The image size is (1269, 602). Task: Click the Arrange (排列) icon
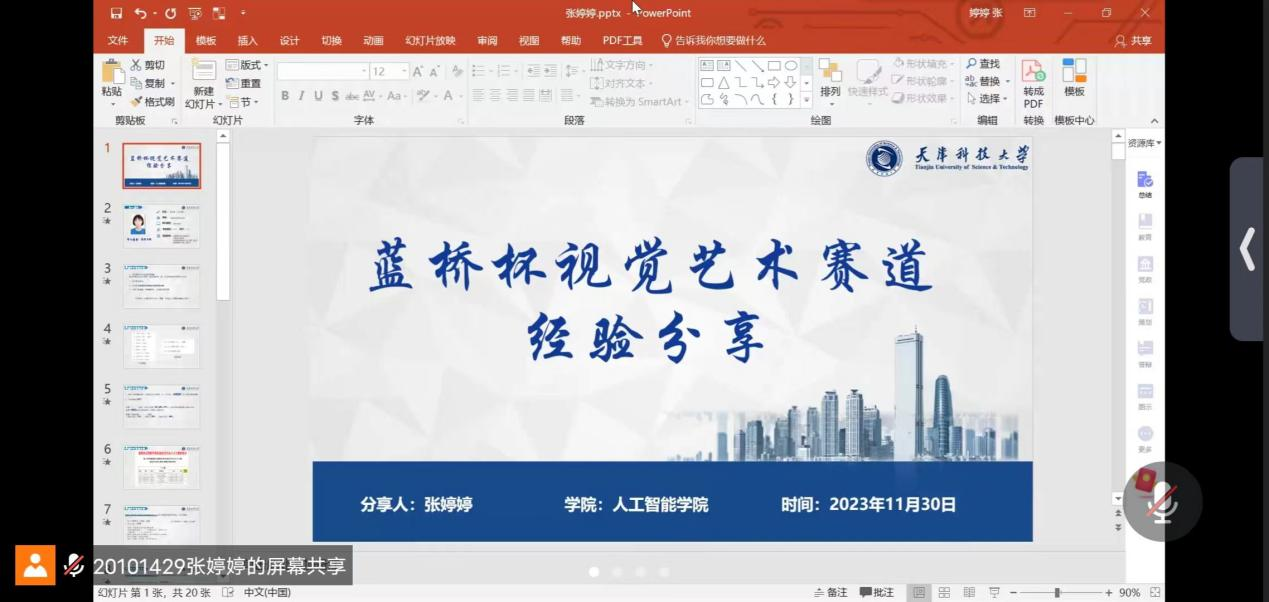830,72
